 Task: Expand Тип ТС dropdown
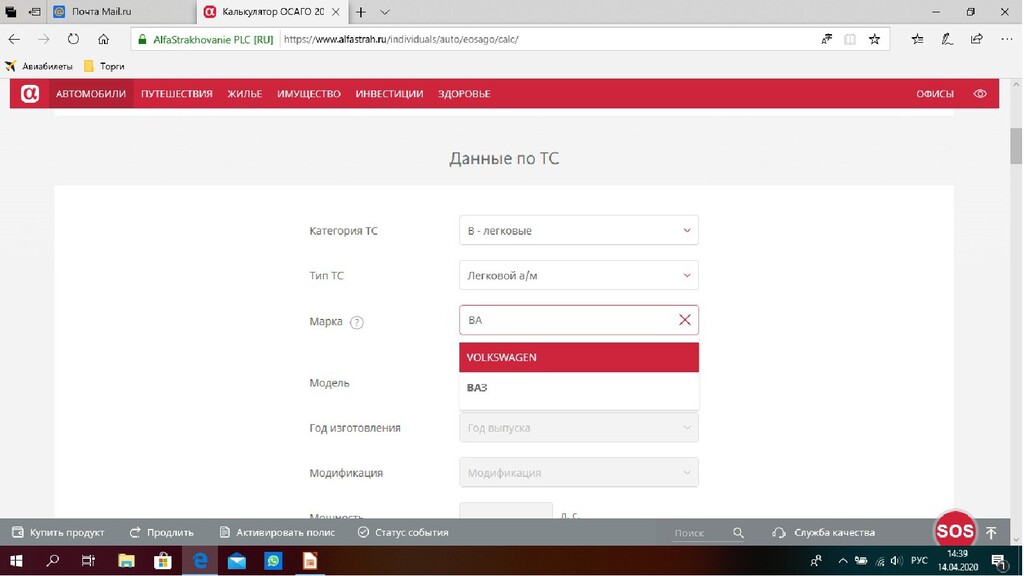[579, 275]
